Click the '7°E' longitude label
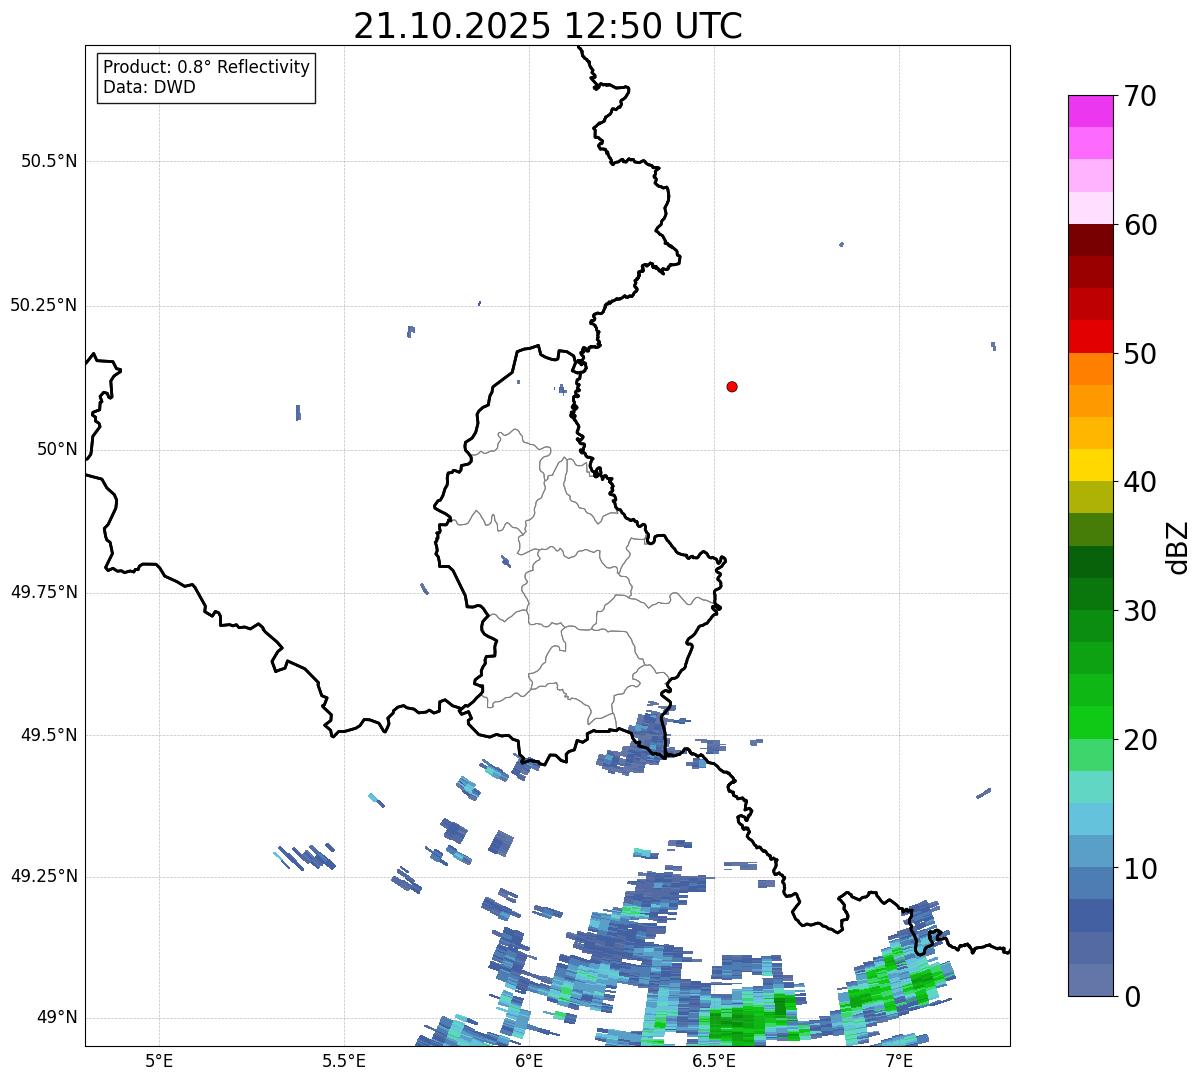The height and width of the screenshot is (1081, 1202). pos(899,1060)
